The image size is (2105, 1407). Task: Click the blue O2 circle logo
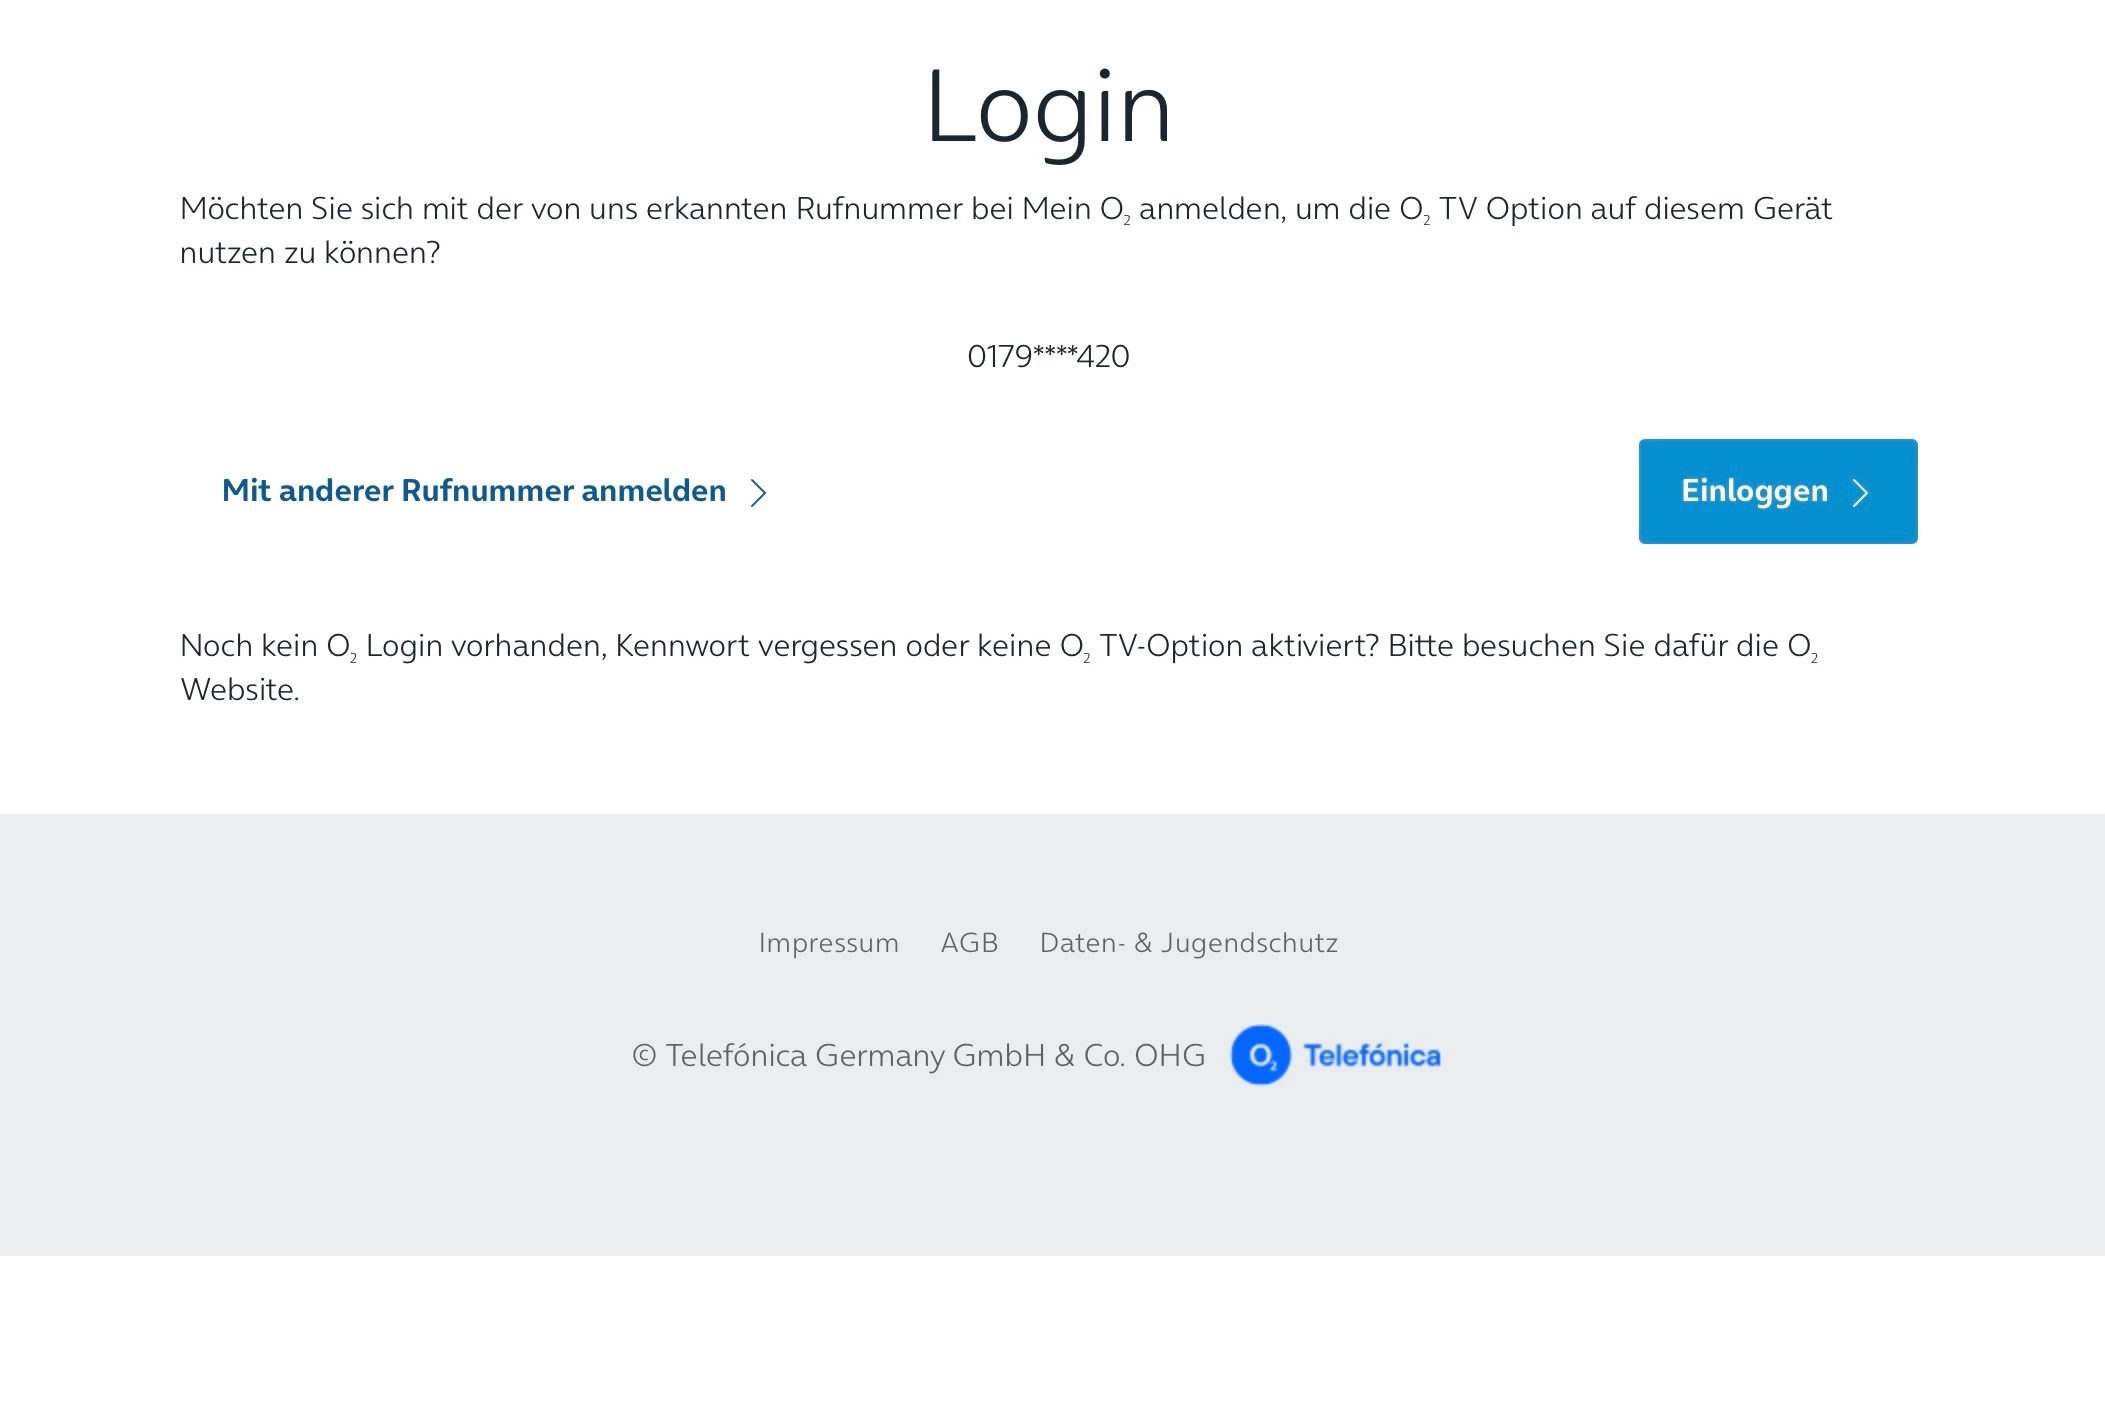[1260, 1055]
